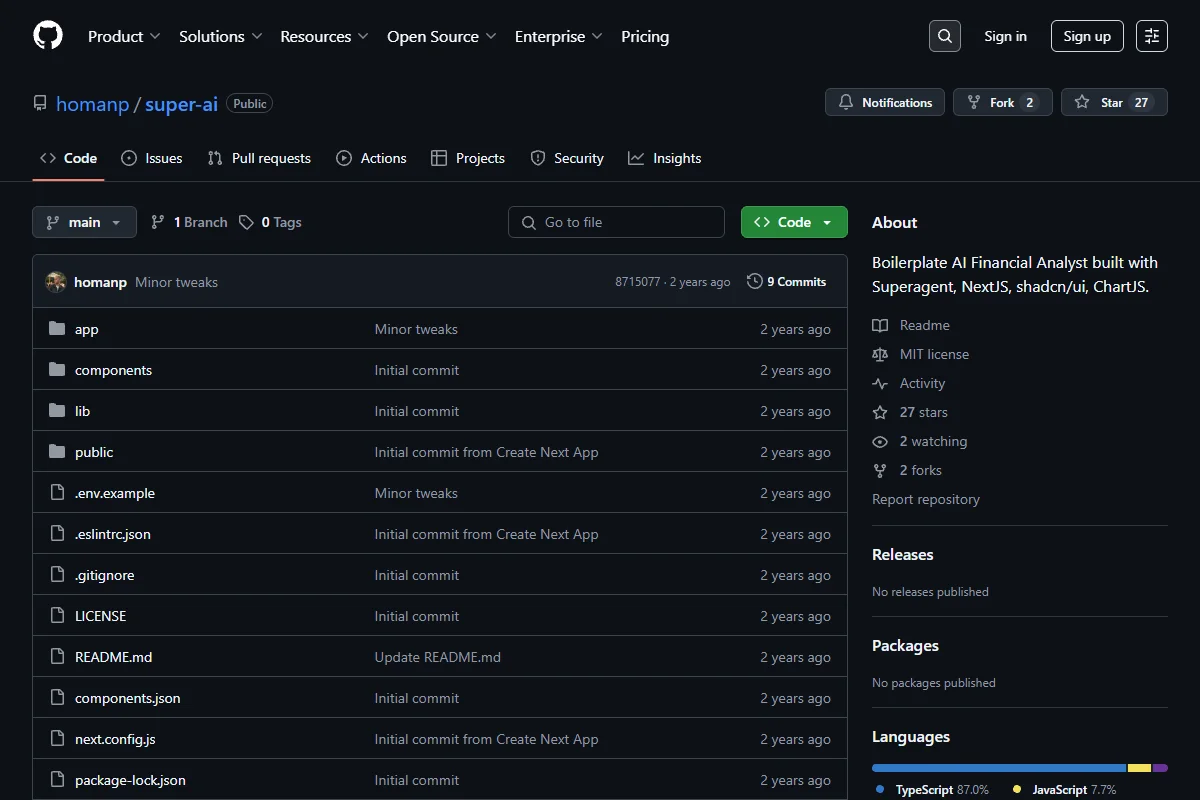Open the Insights tab
The image size is (1200, 800).
[x=665, y=158]
